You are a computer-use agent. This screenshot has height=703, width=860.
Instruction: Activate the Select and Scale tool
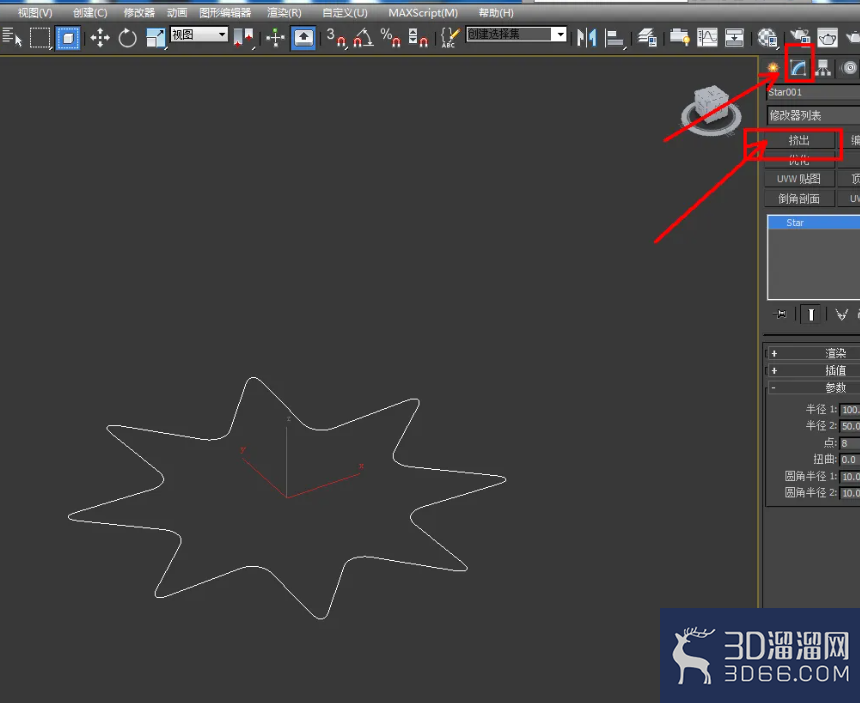156,38
